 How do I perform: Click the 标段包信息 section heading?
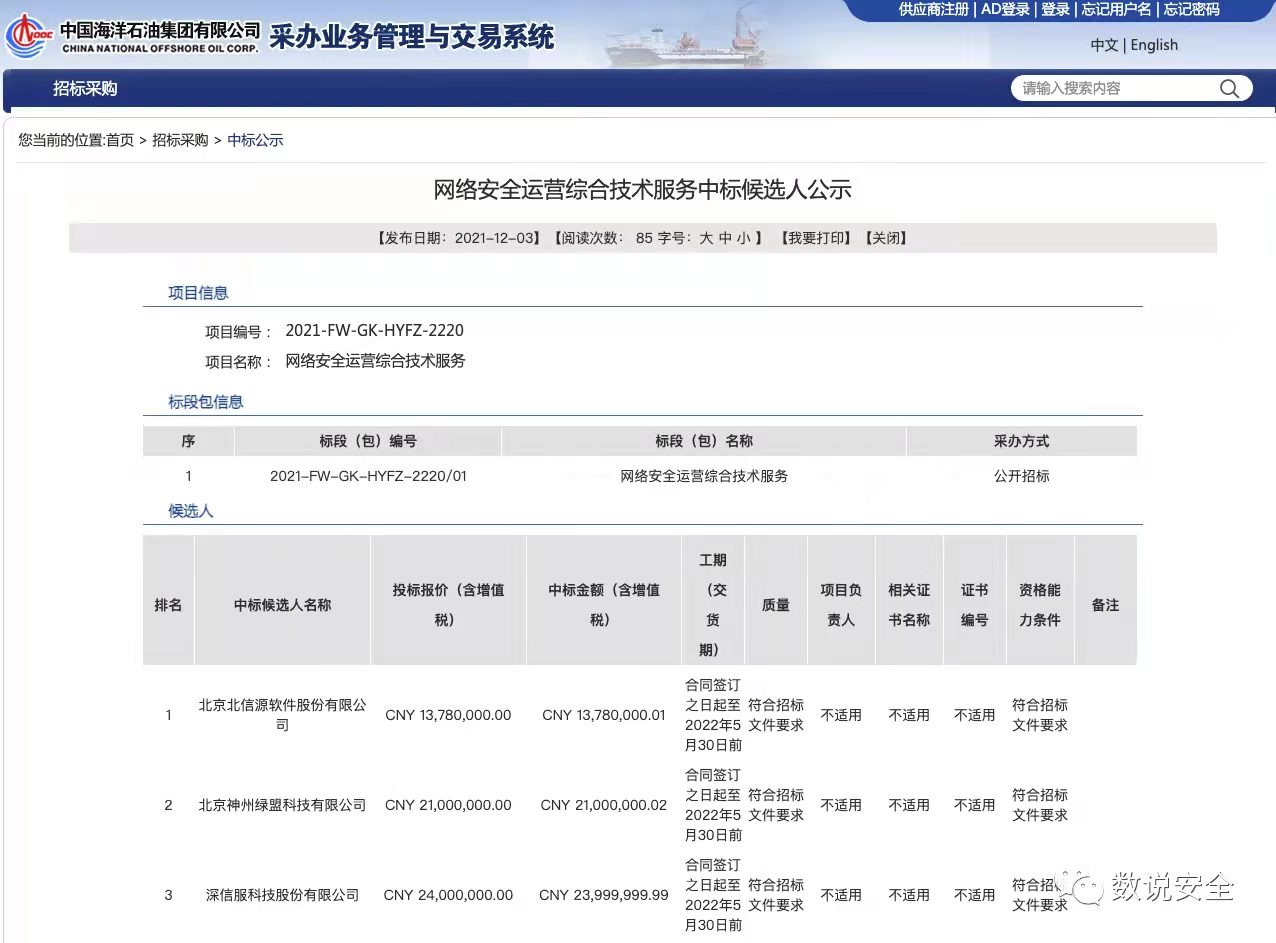(x=206, y=402)
